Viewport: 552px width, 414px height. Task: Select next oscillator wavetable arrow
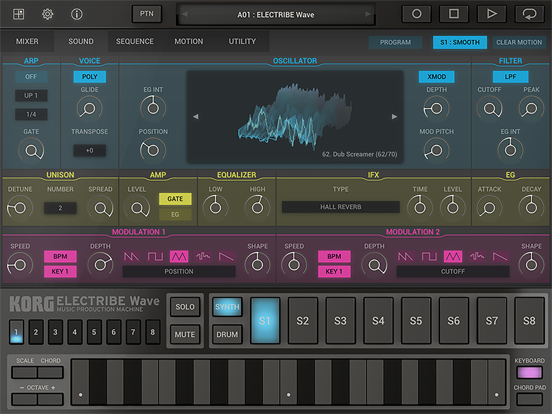[x=394, y=117]
